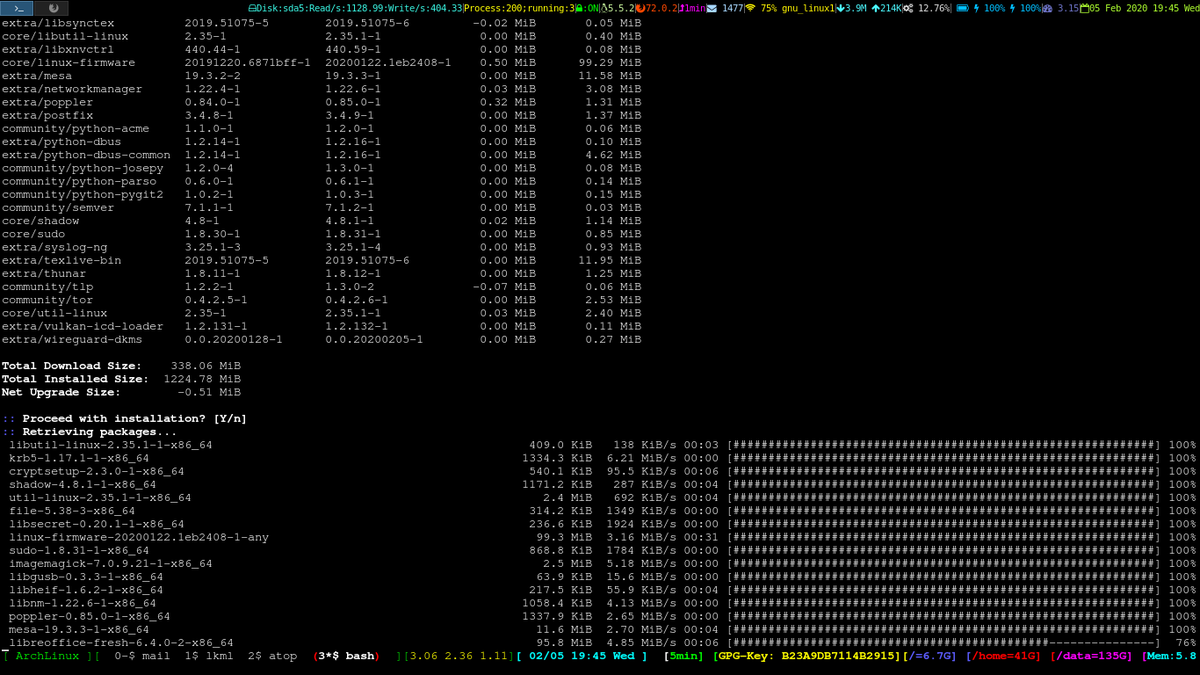
Task: Click the CPU gears icon 12.76%
Action: (908, 8)
